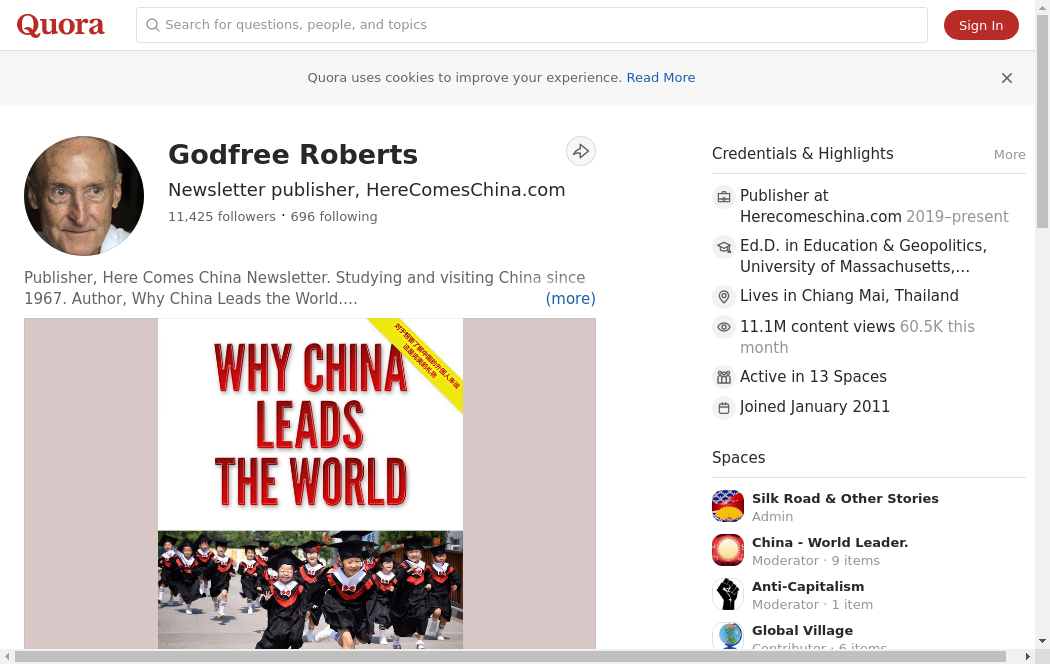
Task: Focus the Quora search field
Action: pyautogui.click(x=540, y=25)
